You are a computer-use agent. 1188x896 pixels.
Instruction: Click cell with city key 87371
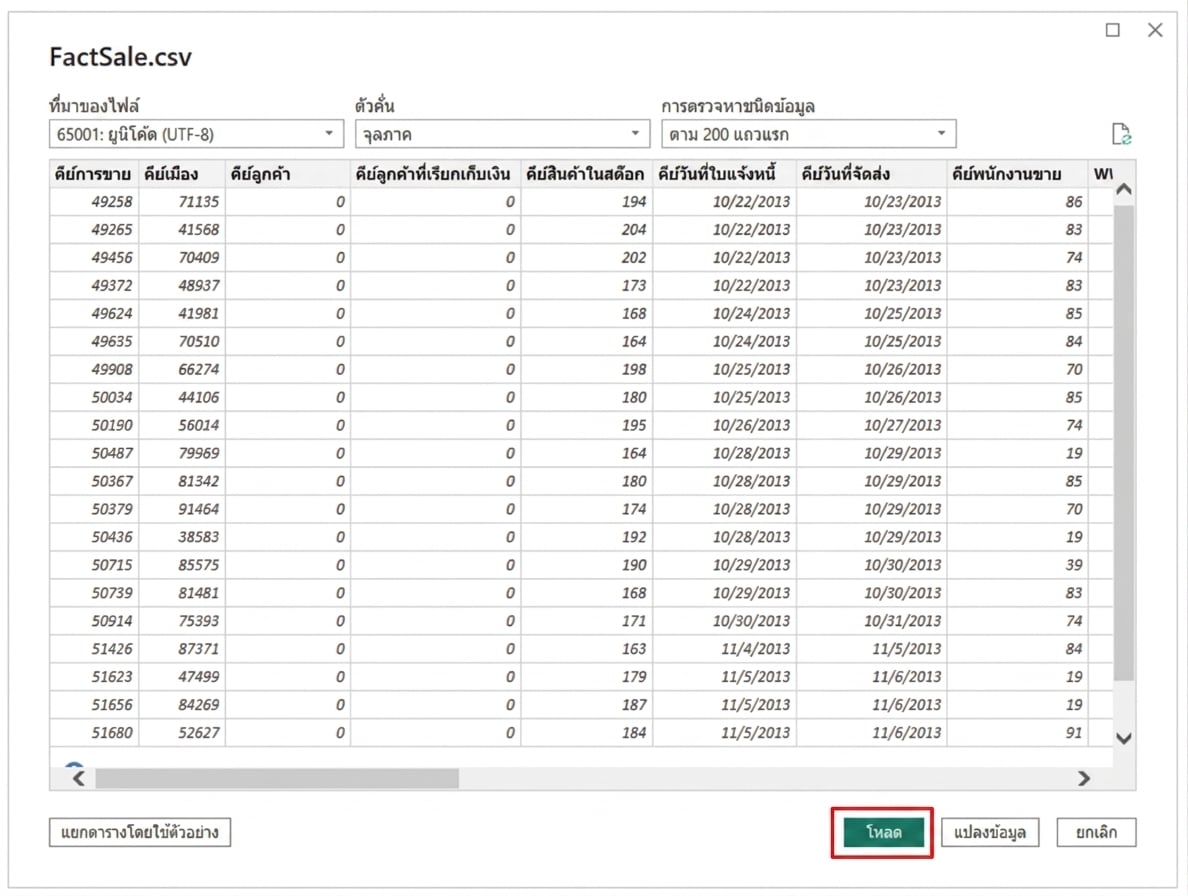click(182, 649)
